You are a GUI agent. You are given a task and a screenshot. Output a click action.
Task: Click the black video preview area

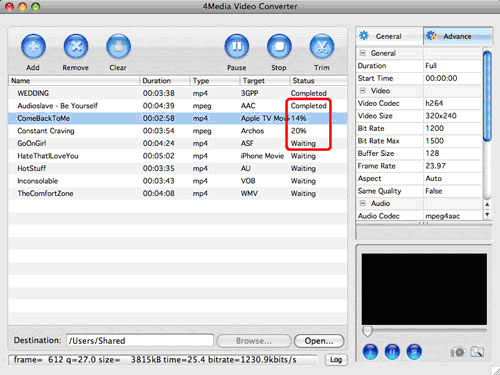click(x=424, y=289)
